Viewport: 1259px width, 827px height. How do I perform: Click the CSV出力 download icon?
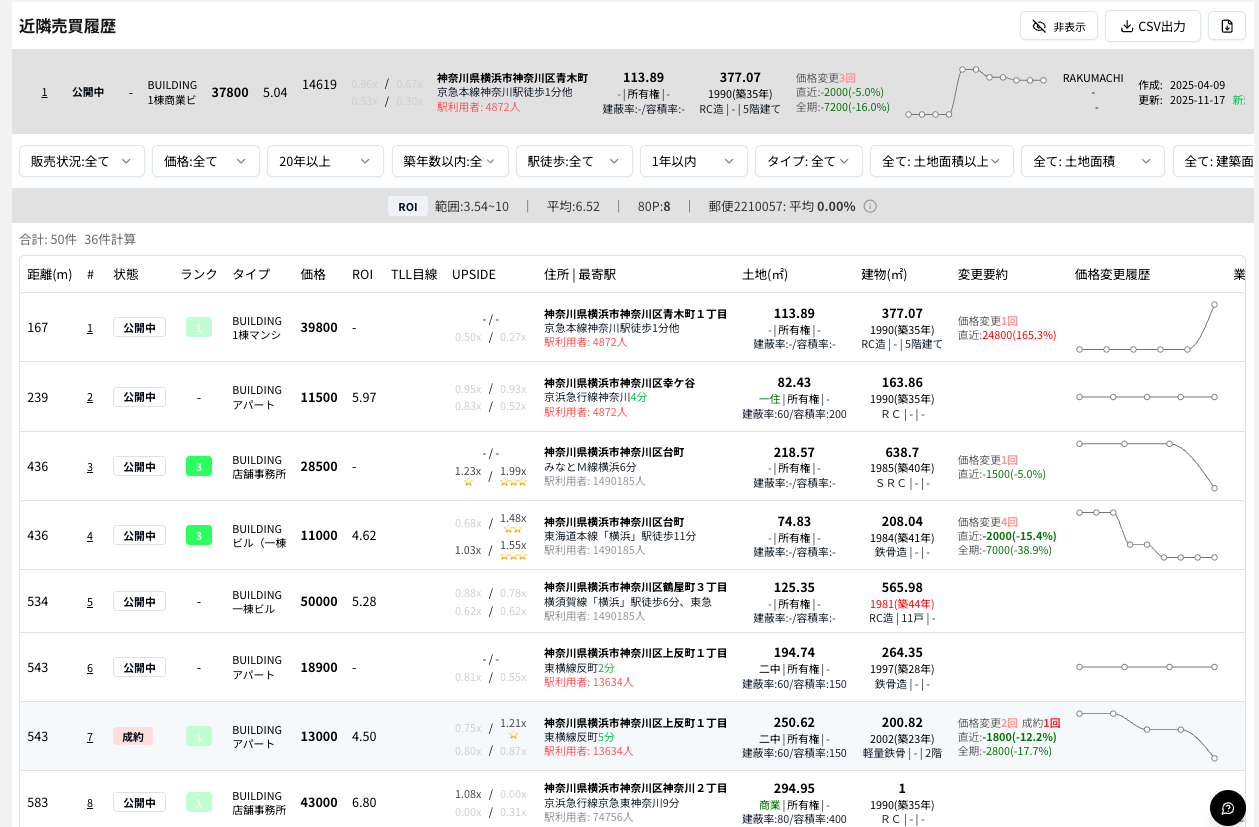click(1126, 26)
